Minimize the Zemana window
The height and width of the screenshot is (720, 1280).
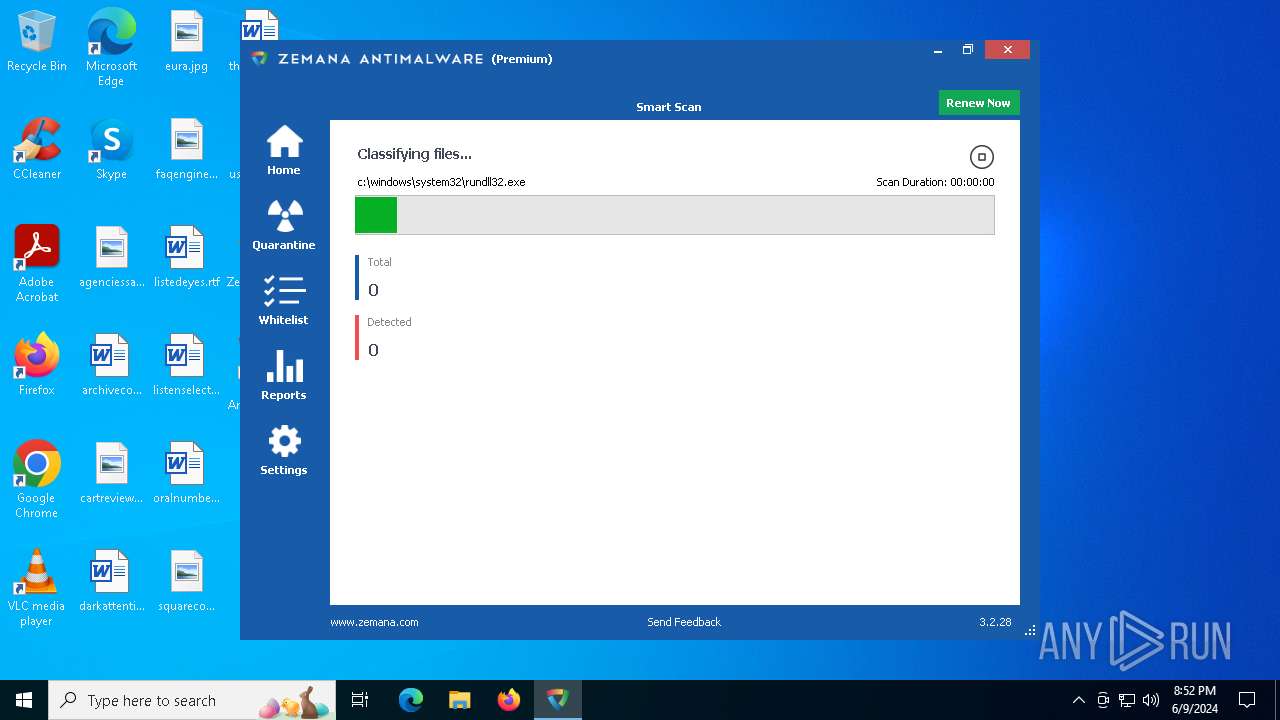coord(938,50)
